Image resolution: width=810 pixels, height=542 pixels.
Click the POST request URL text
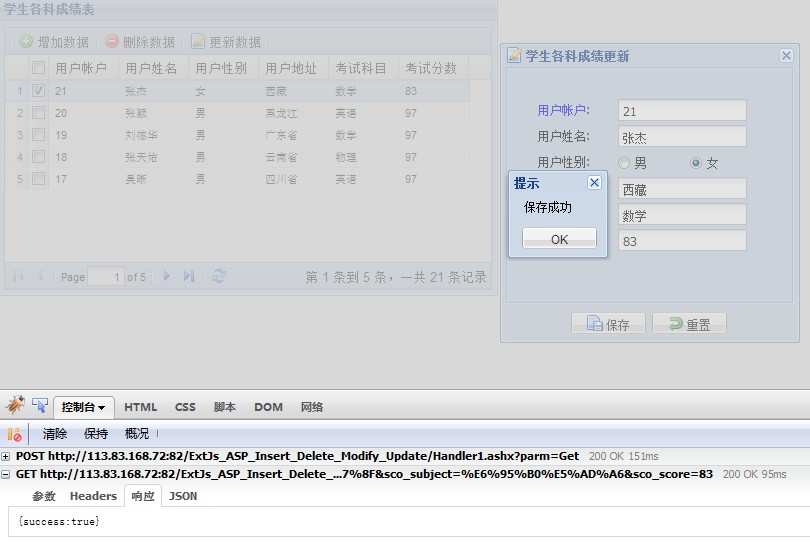(x=298, y=456)
